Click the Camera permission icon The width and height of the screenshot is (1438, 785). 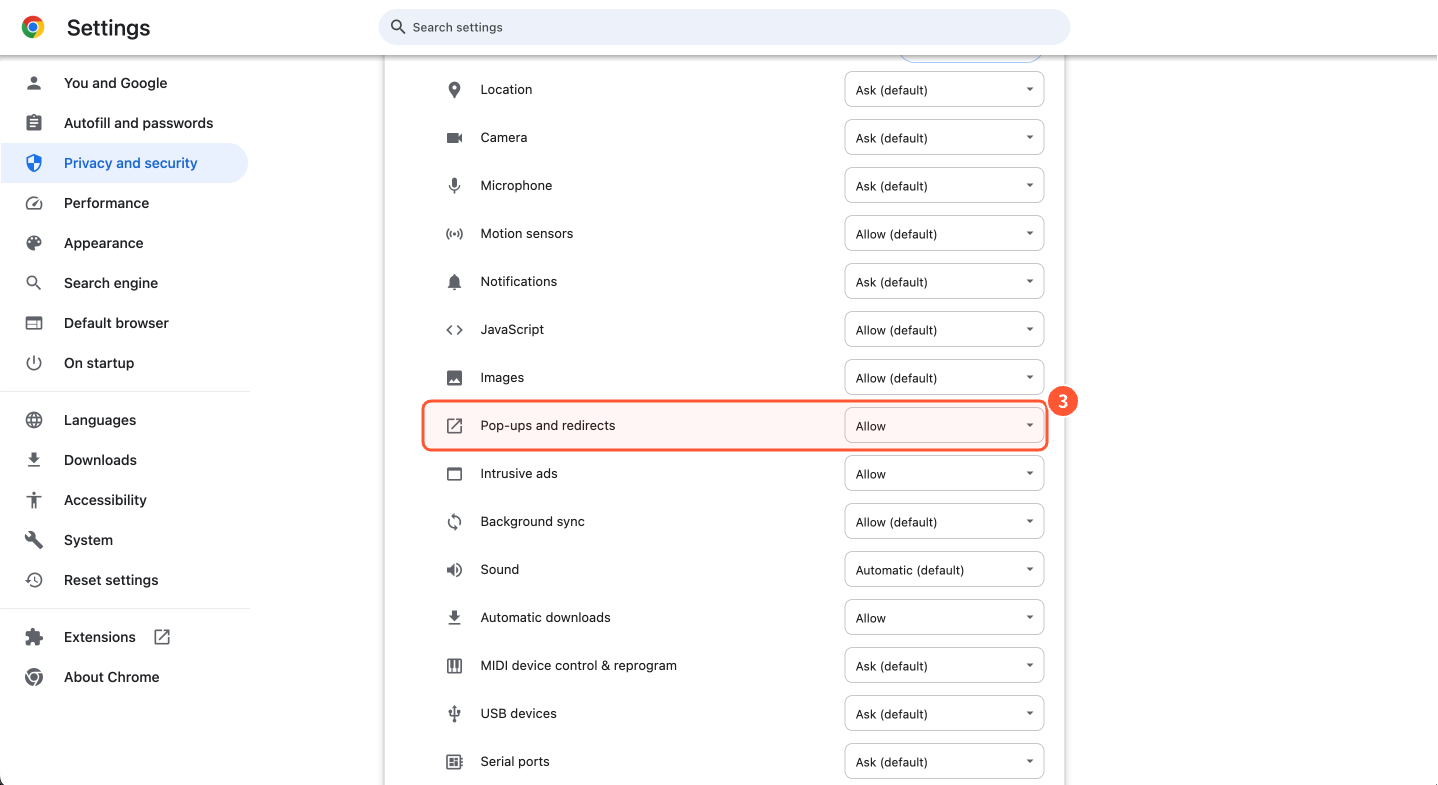tap(454, 138)
